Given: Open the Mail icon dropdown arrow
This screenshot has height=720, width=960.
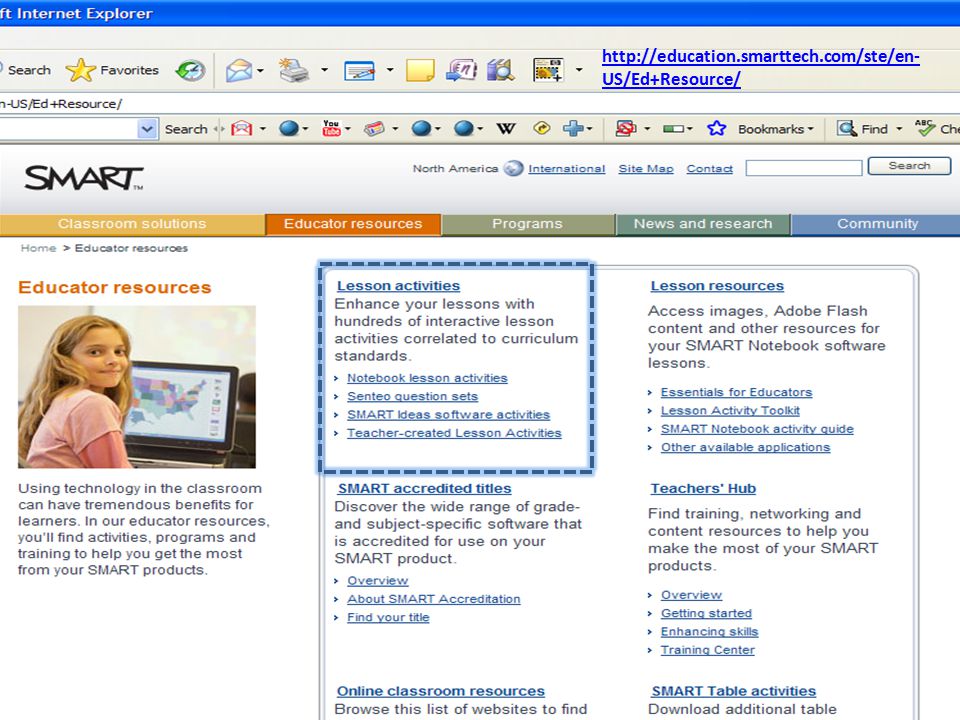Looking at the screenshot, I should [261, 70].
